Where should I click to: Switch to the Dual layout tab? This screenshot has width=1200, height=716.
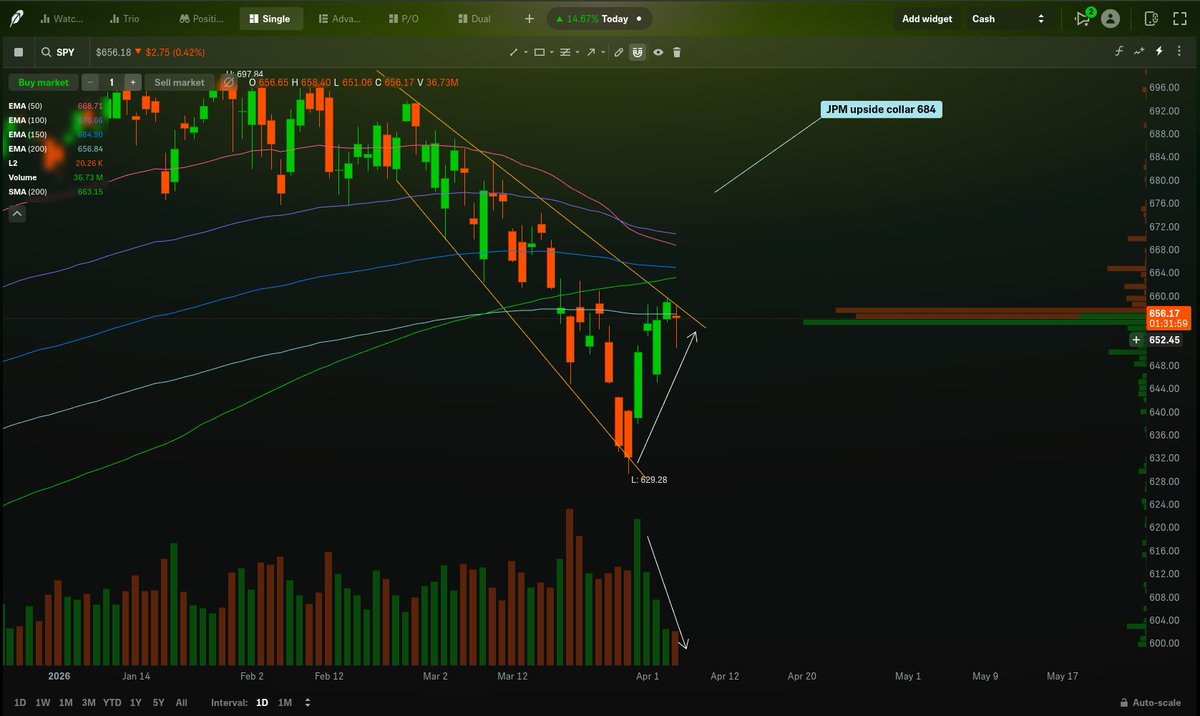click(476, 18)
